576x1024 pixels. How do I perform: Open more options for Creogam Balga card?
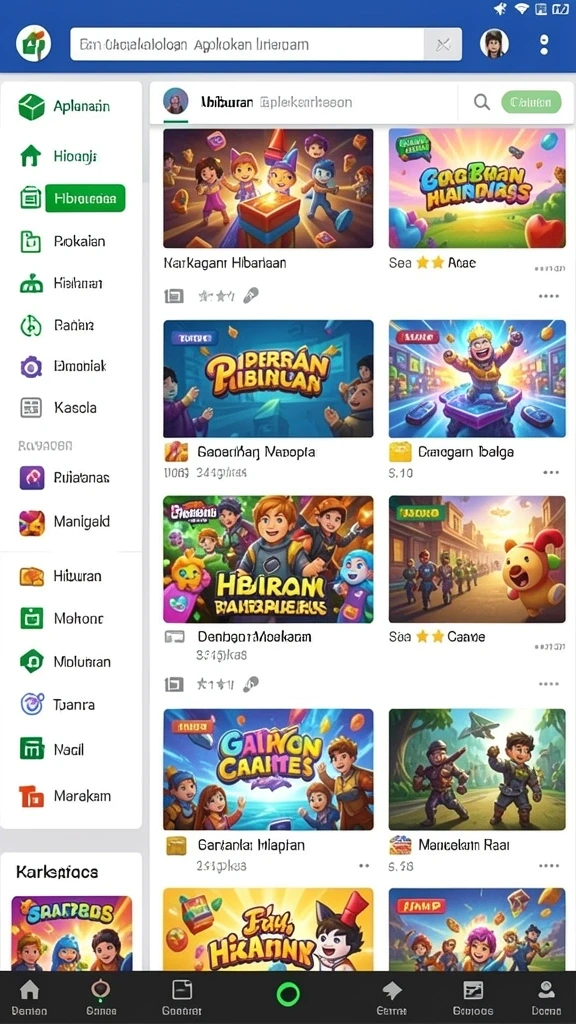[x=551, y=472]
